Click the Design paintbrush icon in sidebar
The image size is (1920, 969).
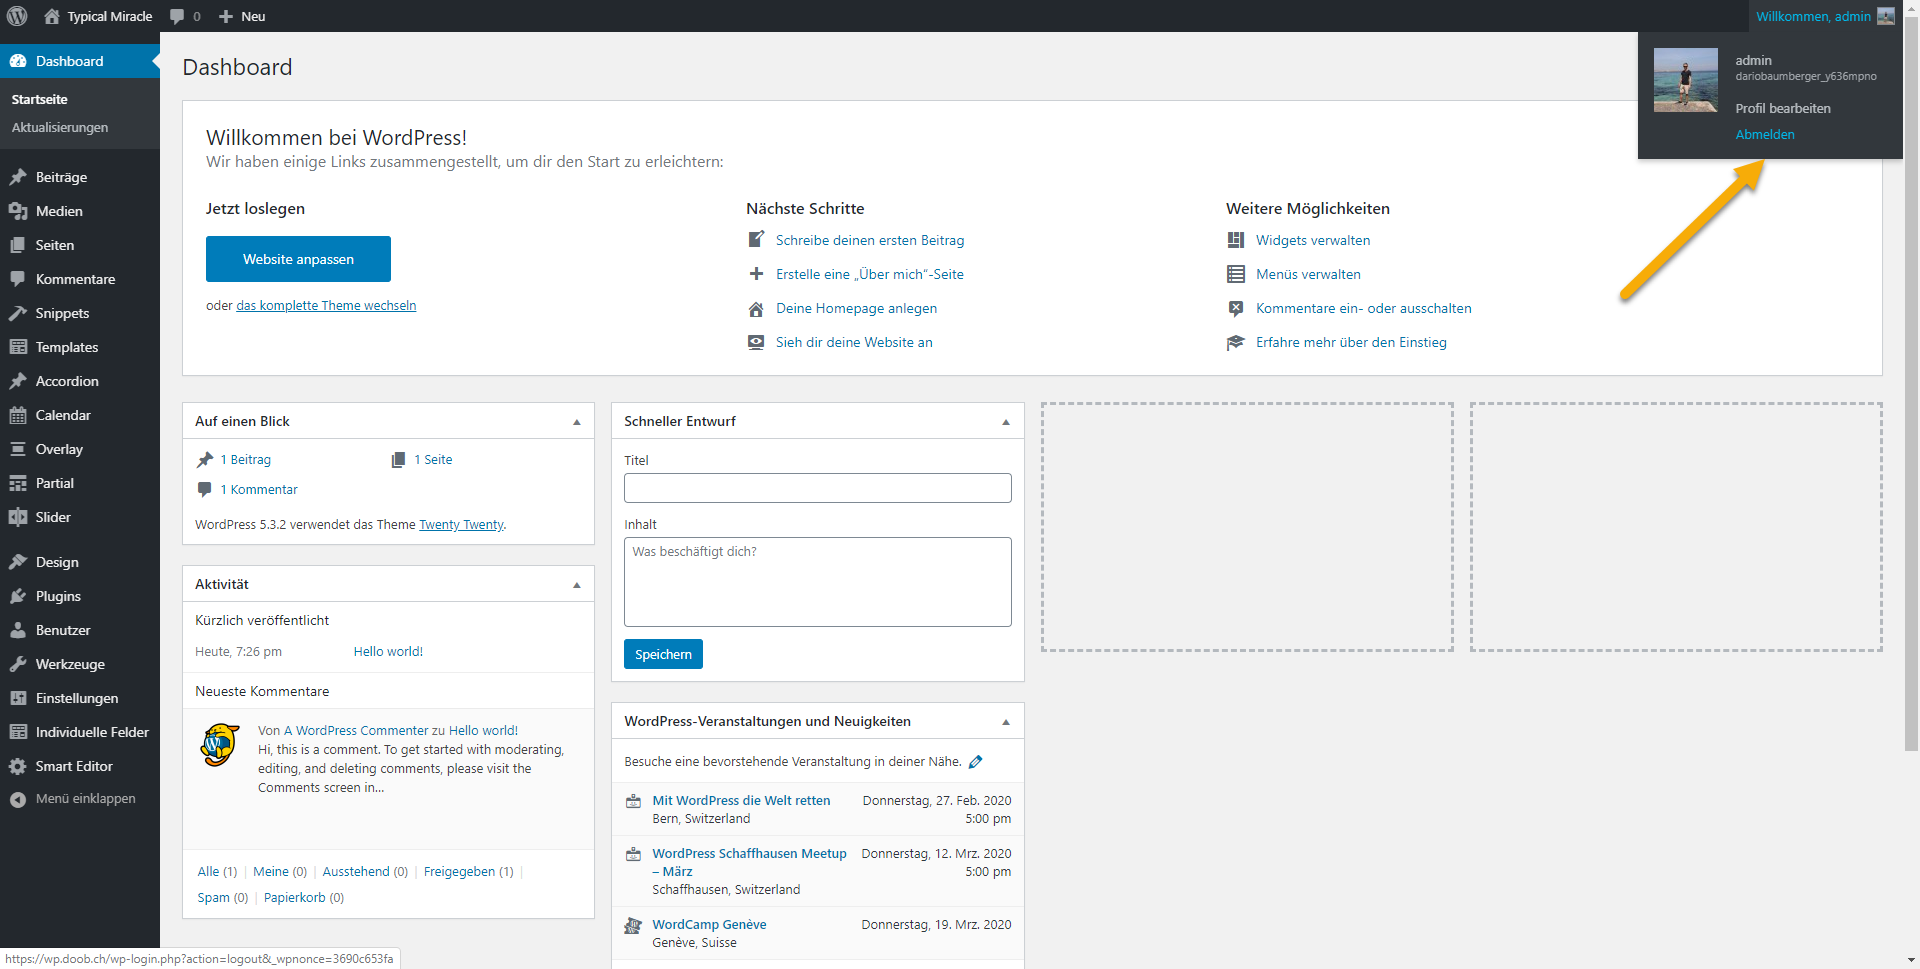(18, 562)
